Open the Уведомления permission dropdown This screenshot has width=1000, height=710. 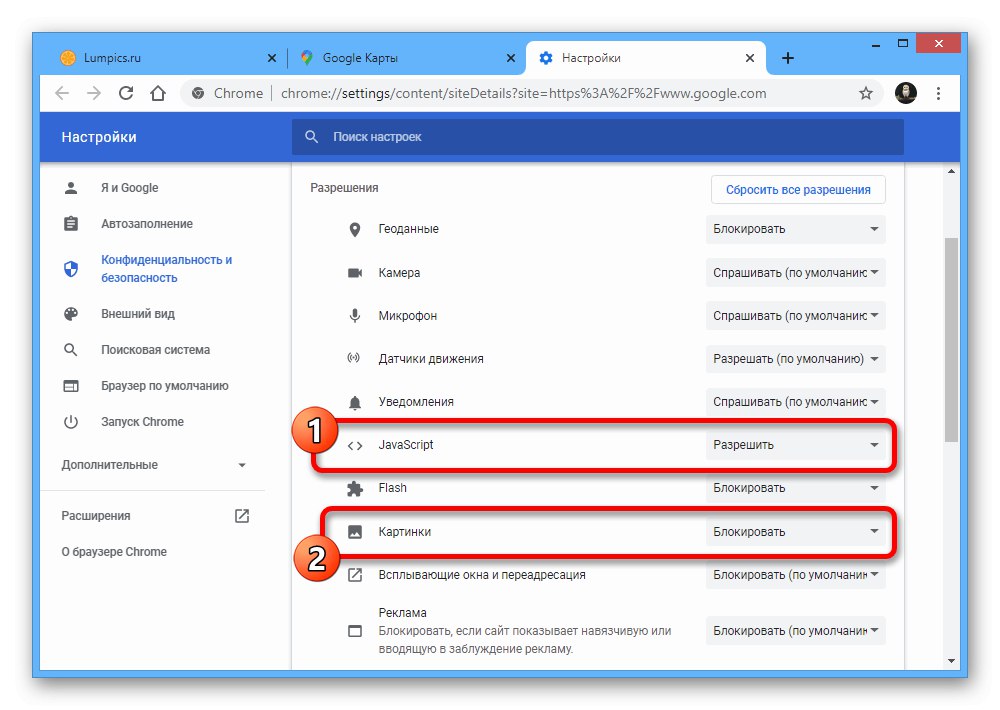(795, 402)
